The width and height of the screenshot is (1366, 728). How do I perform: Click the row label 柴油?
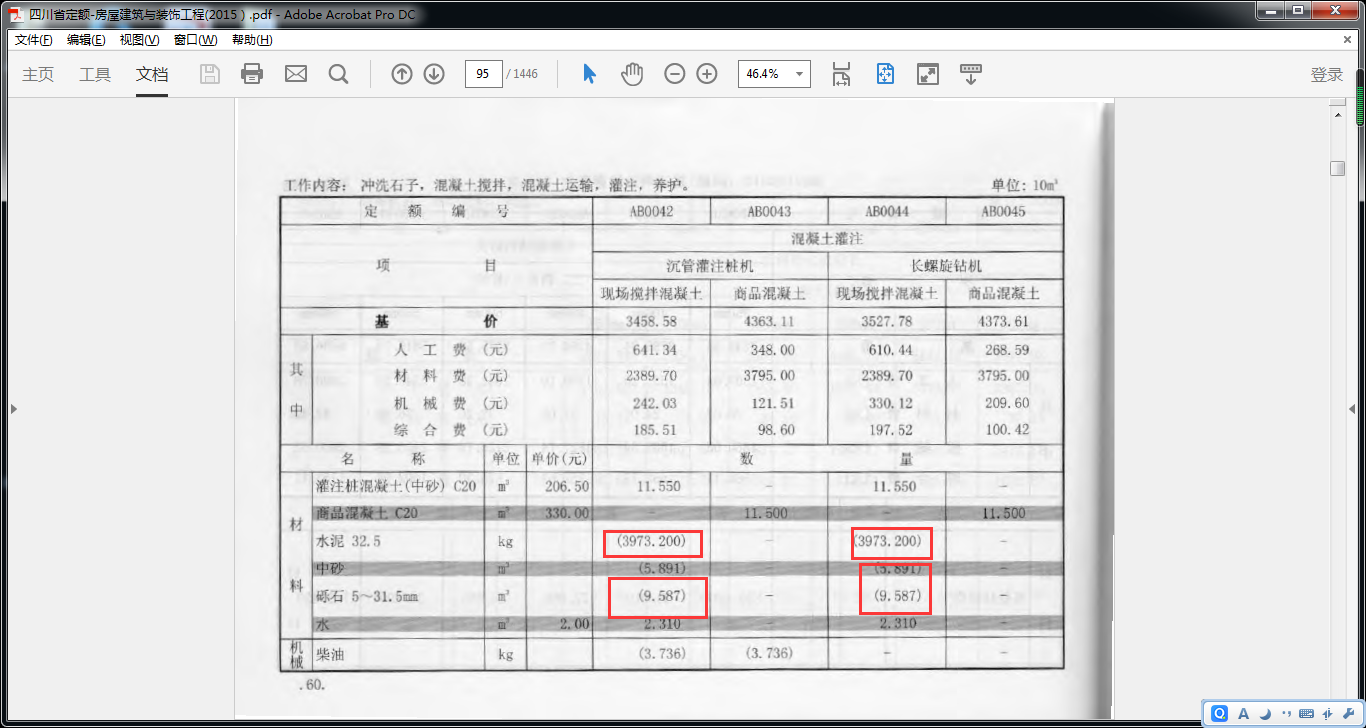click(329, 654)
